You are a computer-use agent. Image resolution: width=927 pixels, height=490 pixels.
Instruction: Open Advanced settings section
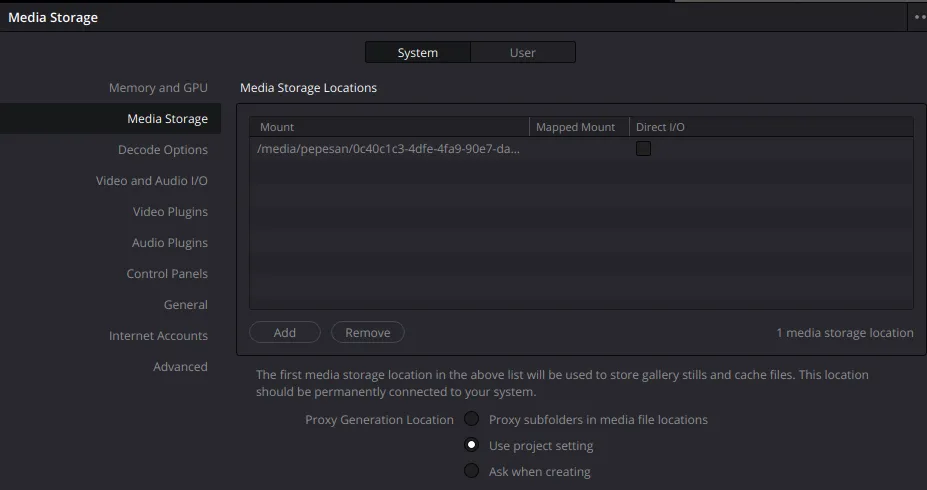point(180,367)
